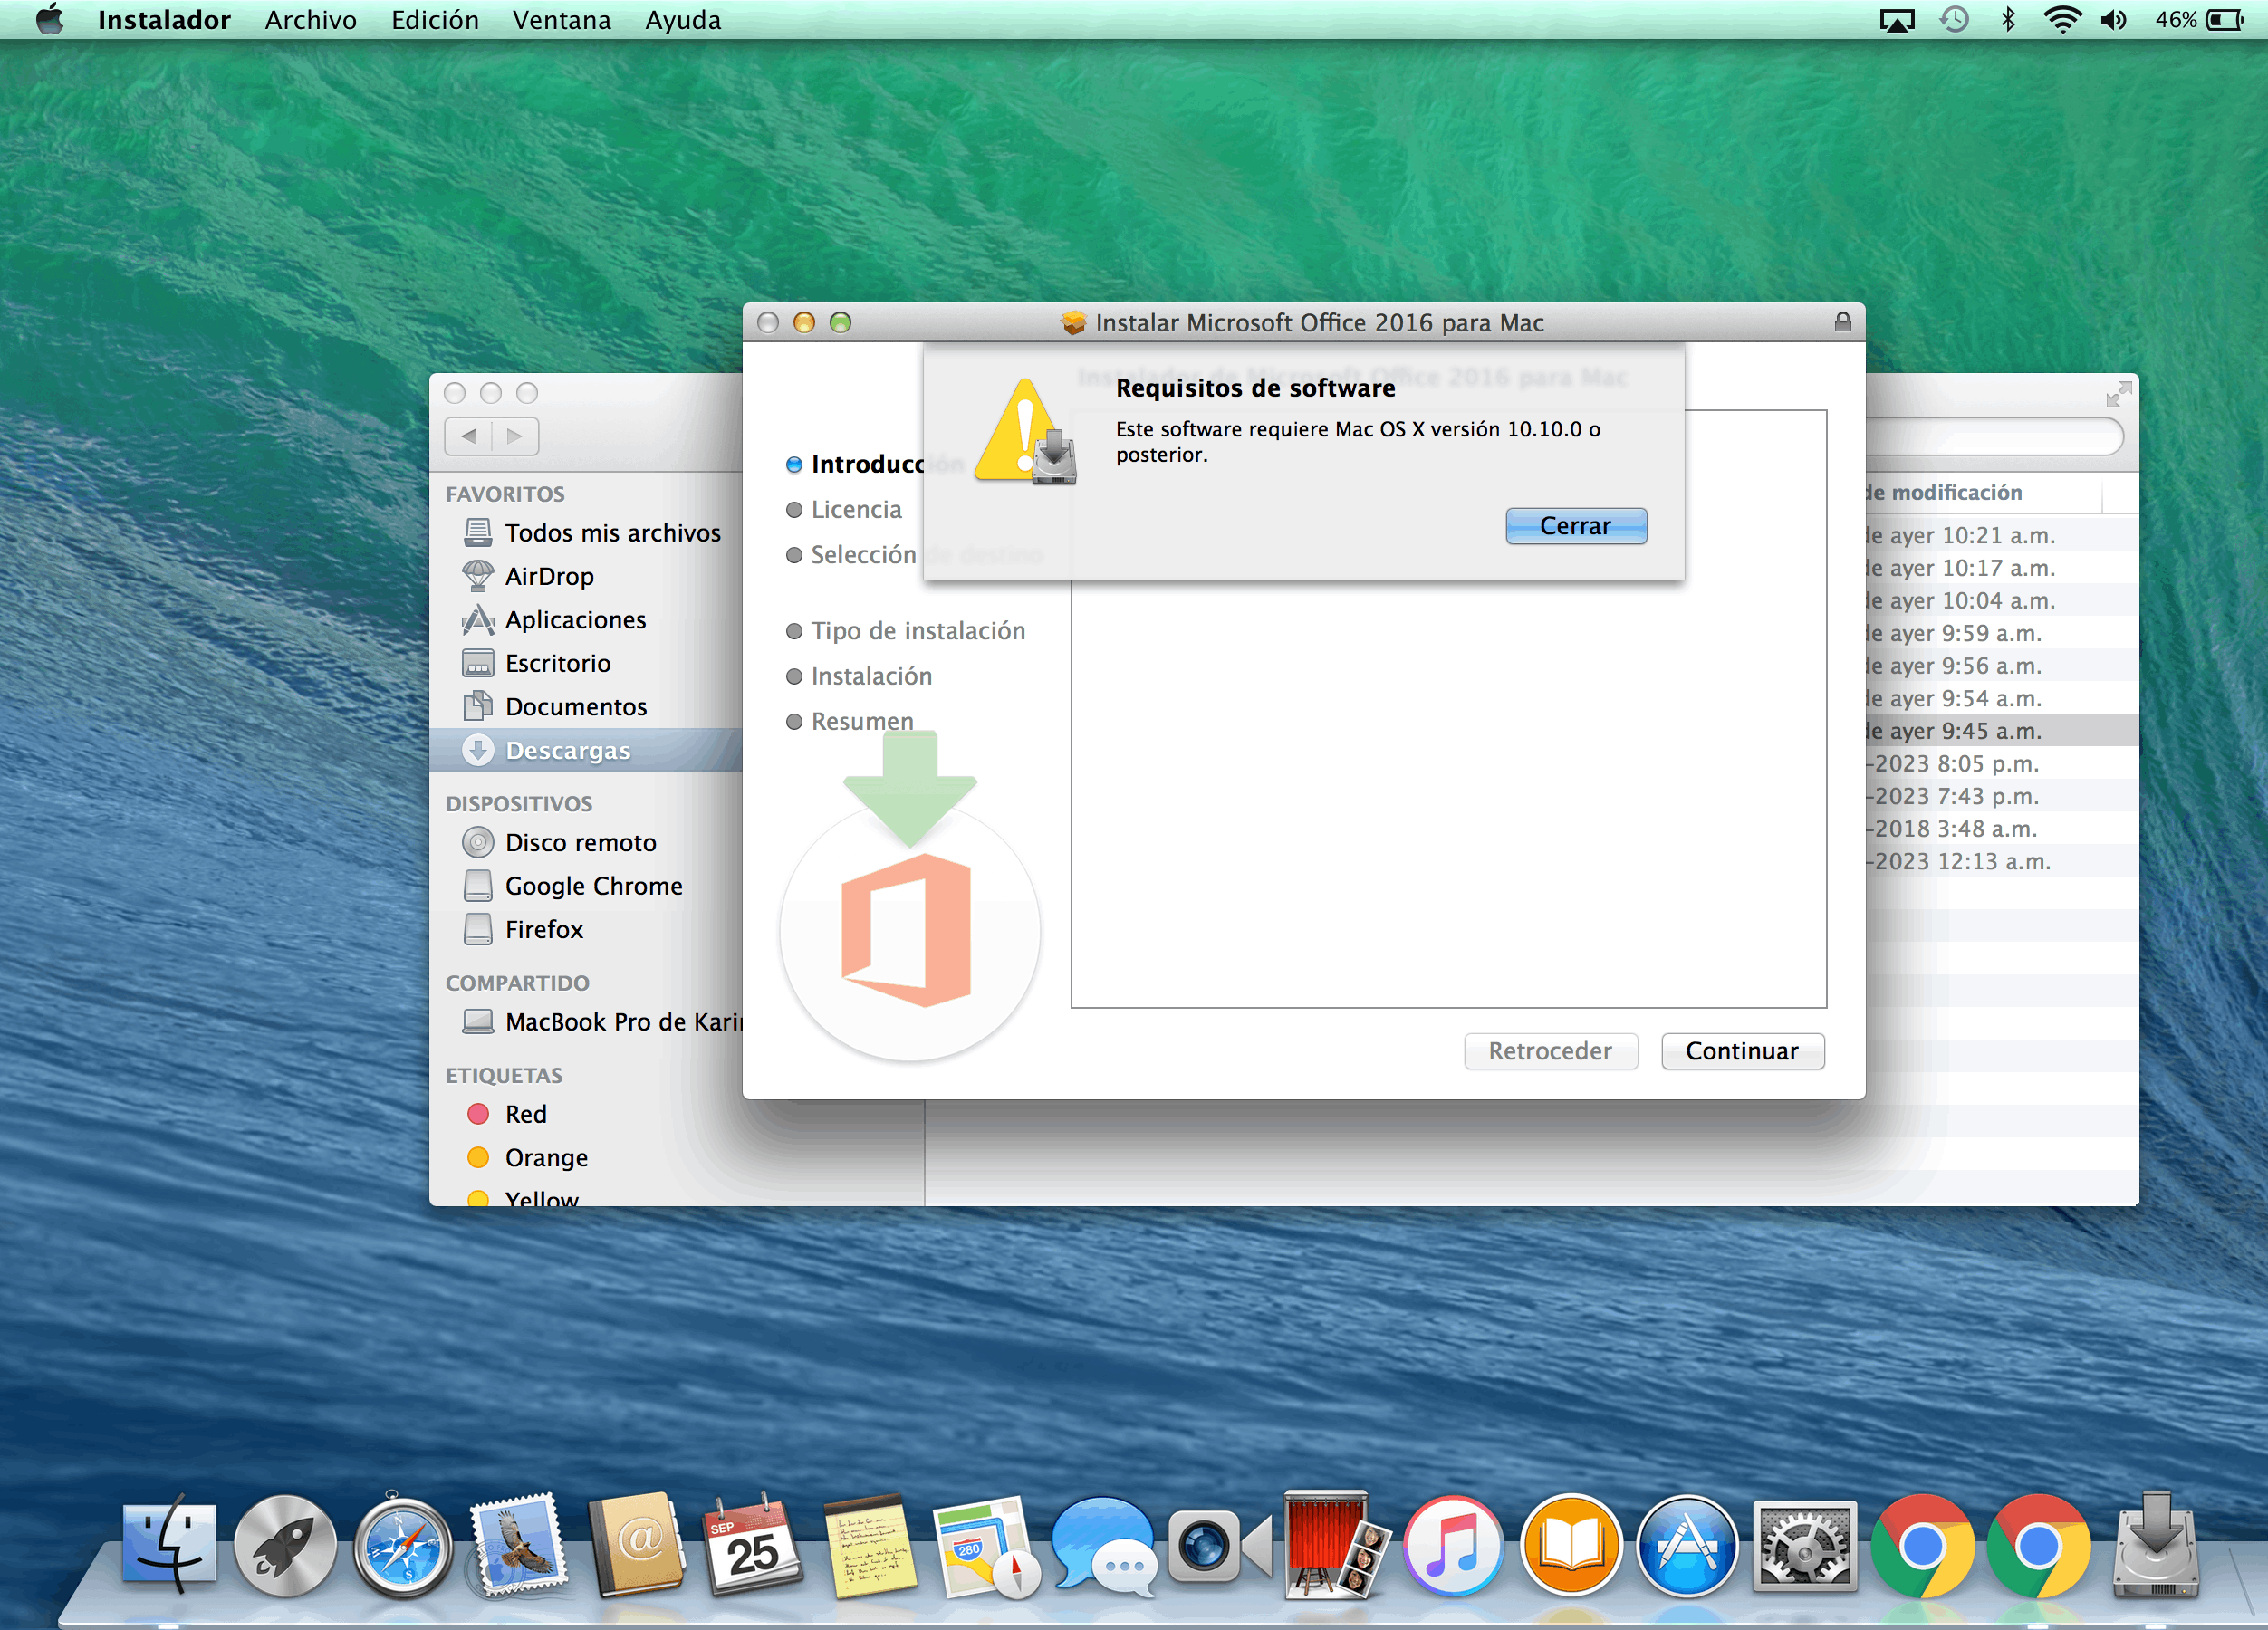Image resolution: width=2268 pixels, height=1630 pixels.
Task: Select Aplicaciones in Finder sidebar
Action: click(x=575, y=620)
